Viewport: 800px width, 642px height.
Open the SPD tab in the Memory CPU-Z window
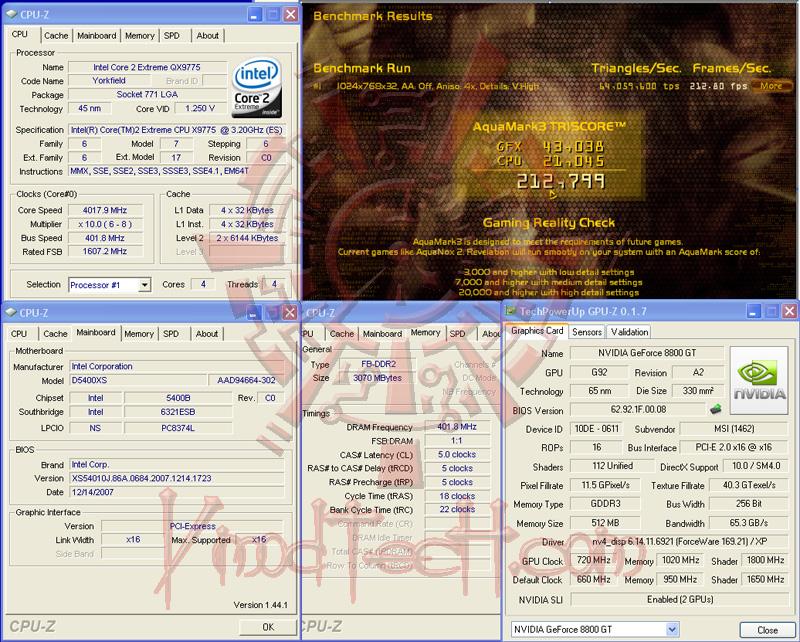(x=458, y=334)
